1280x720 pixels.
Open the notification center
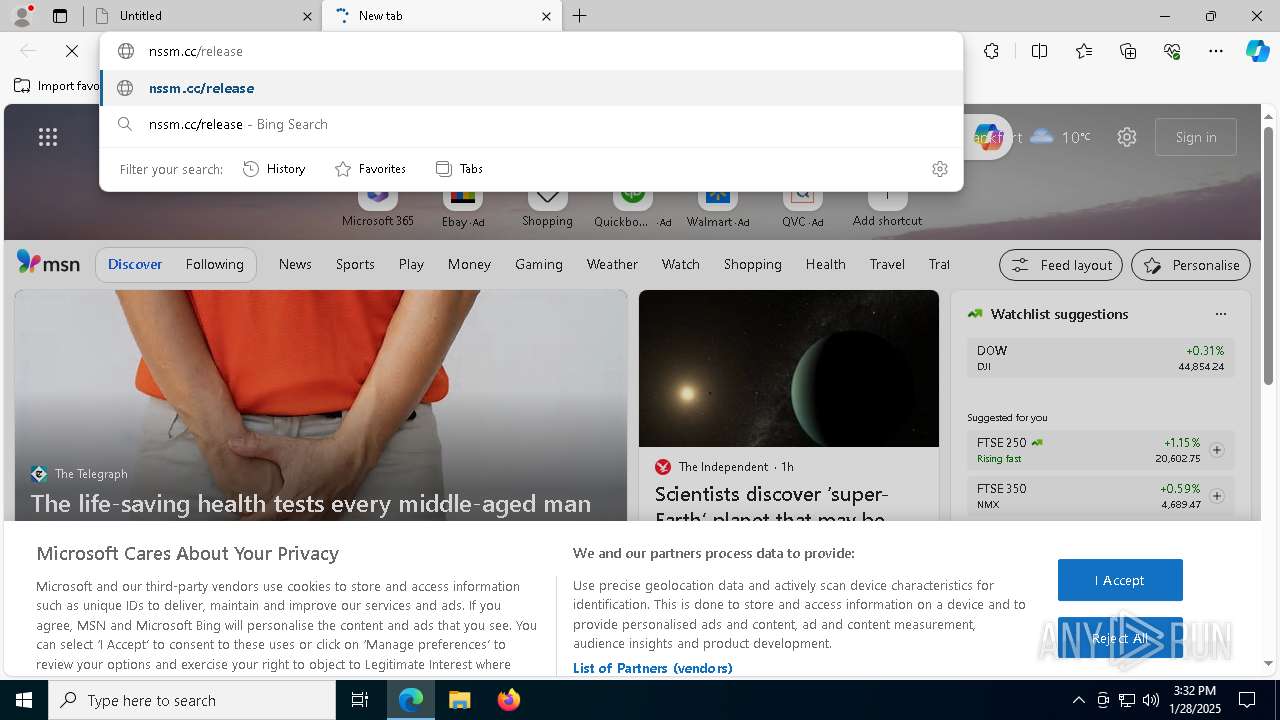[x=1247, y=700]
